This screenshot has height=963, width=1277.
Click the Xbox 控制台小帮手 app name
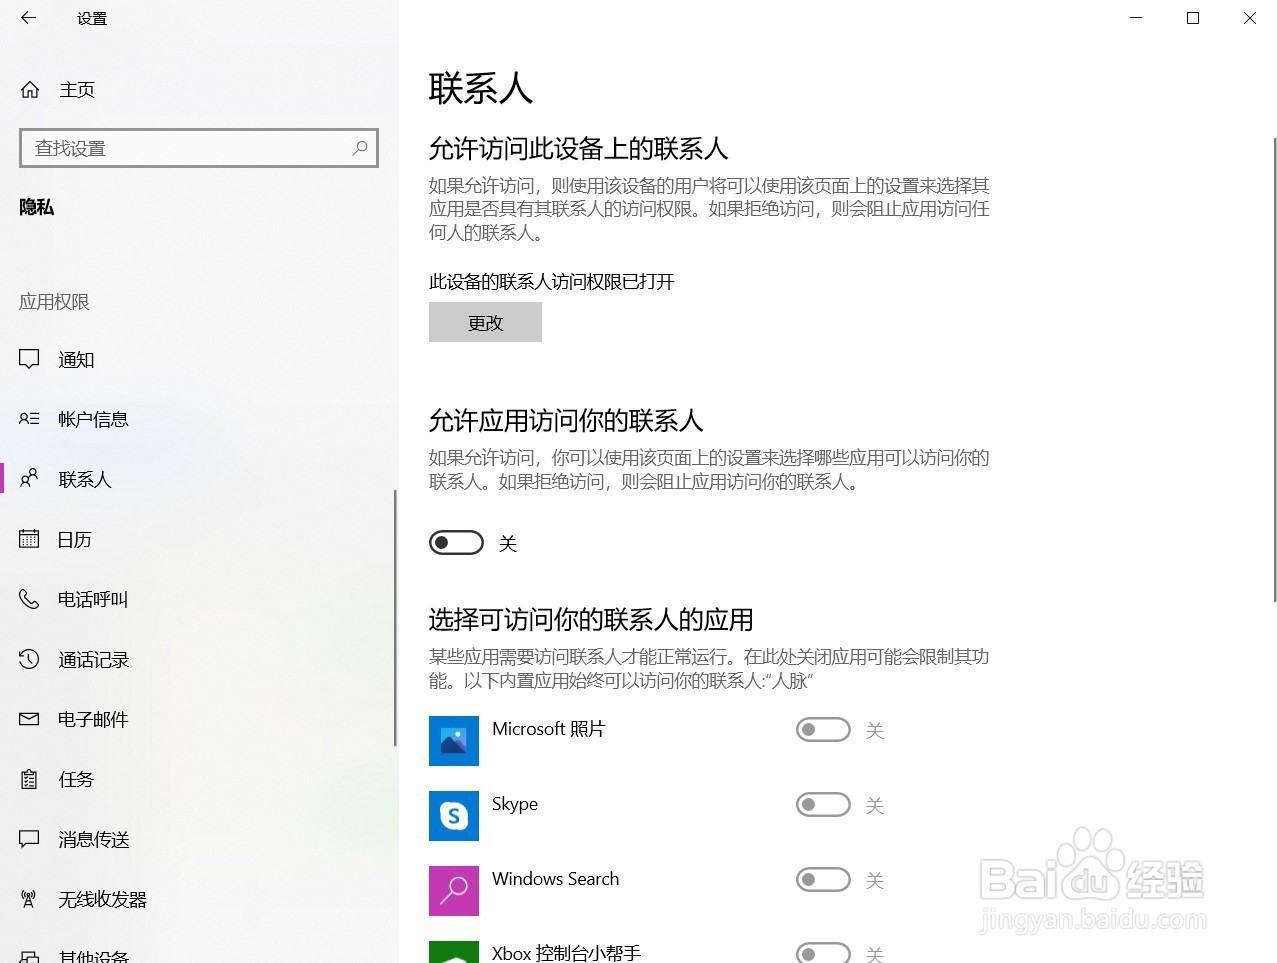pyautogui.click(x=566, y=953)
